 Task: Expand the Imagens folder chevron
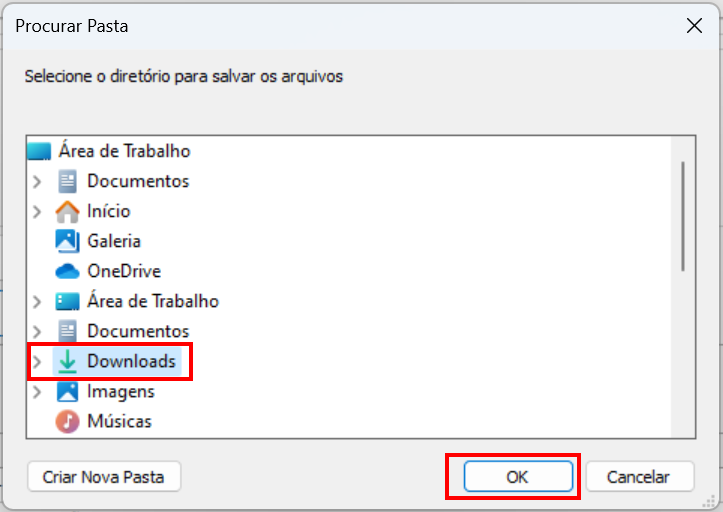37,392
